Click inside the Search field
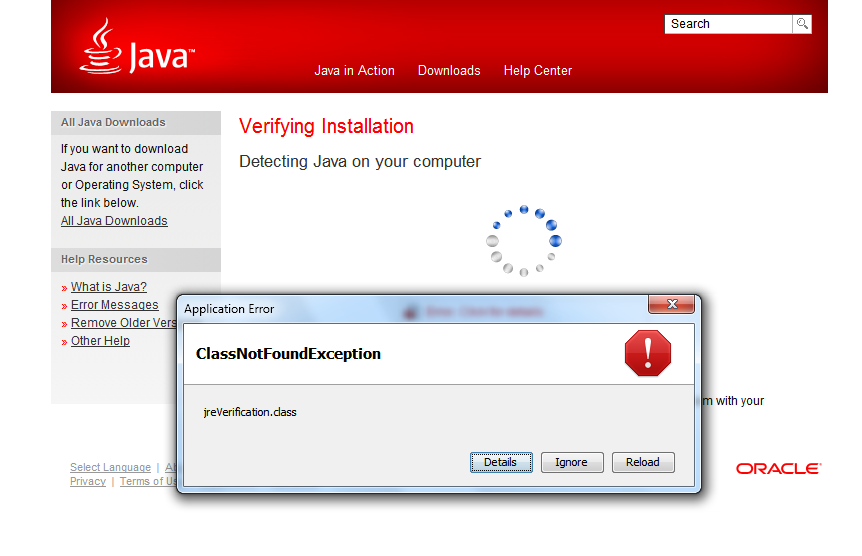The image size is (862, 556). (x=728, y=24)
